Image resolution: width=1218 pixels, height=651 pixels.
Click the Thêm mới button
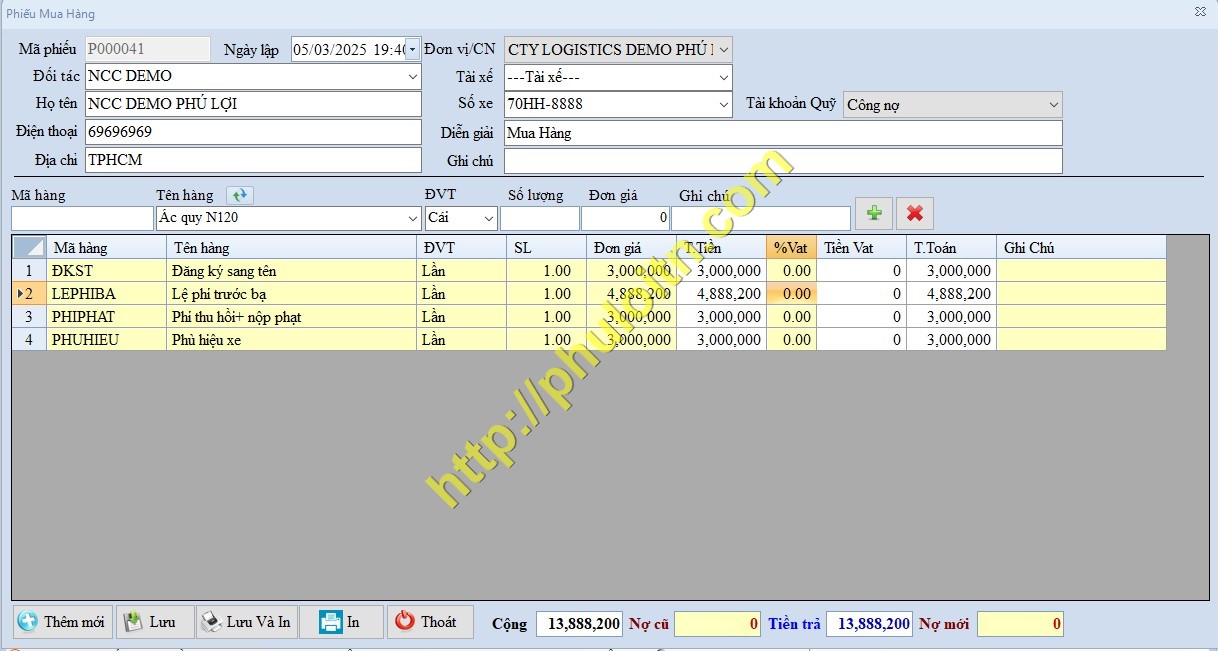(x=62, y=622)
